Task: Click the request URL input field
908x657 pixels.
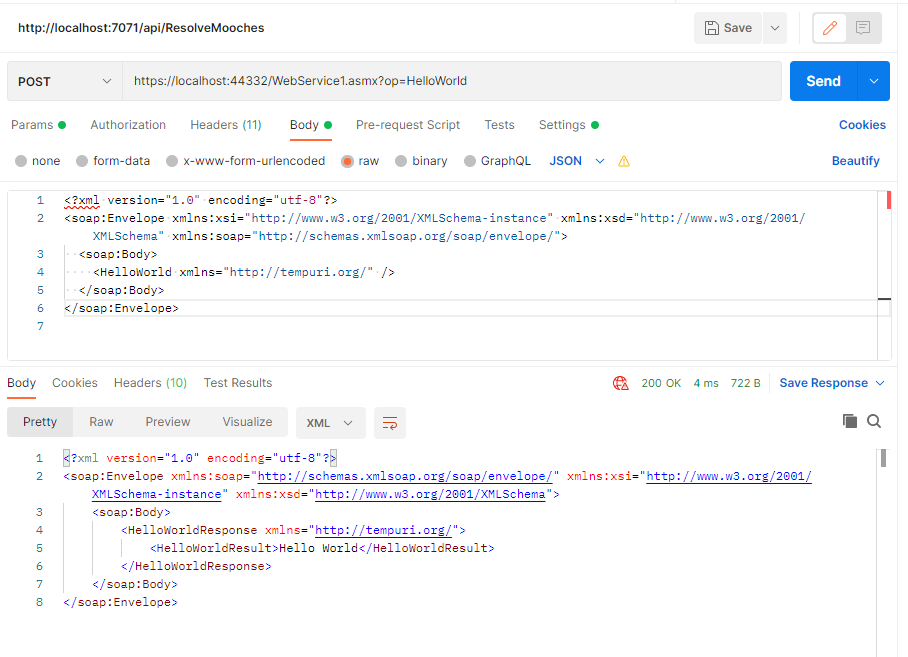Action: pyautogui.click(x=452, y=81)
